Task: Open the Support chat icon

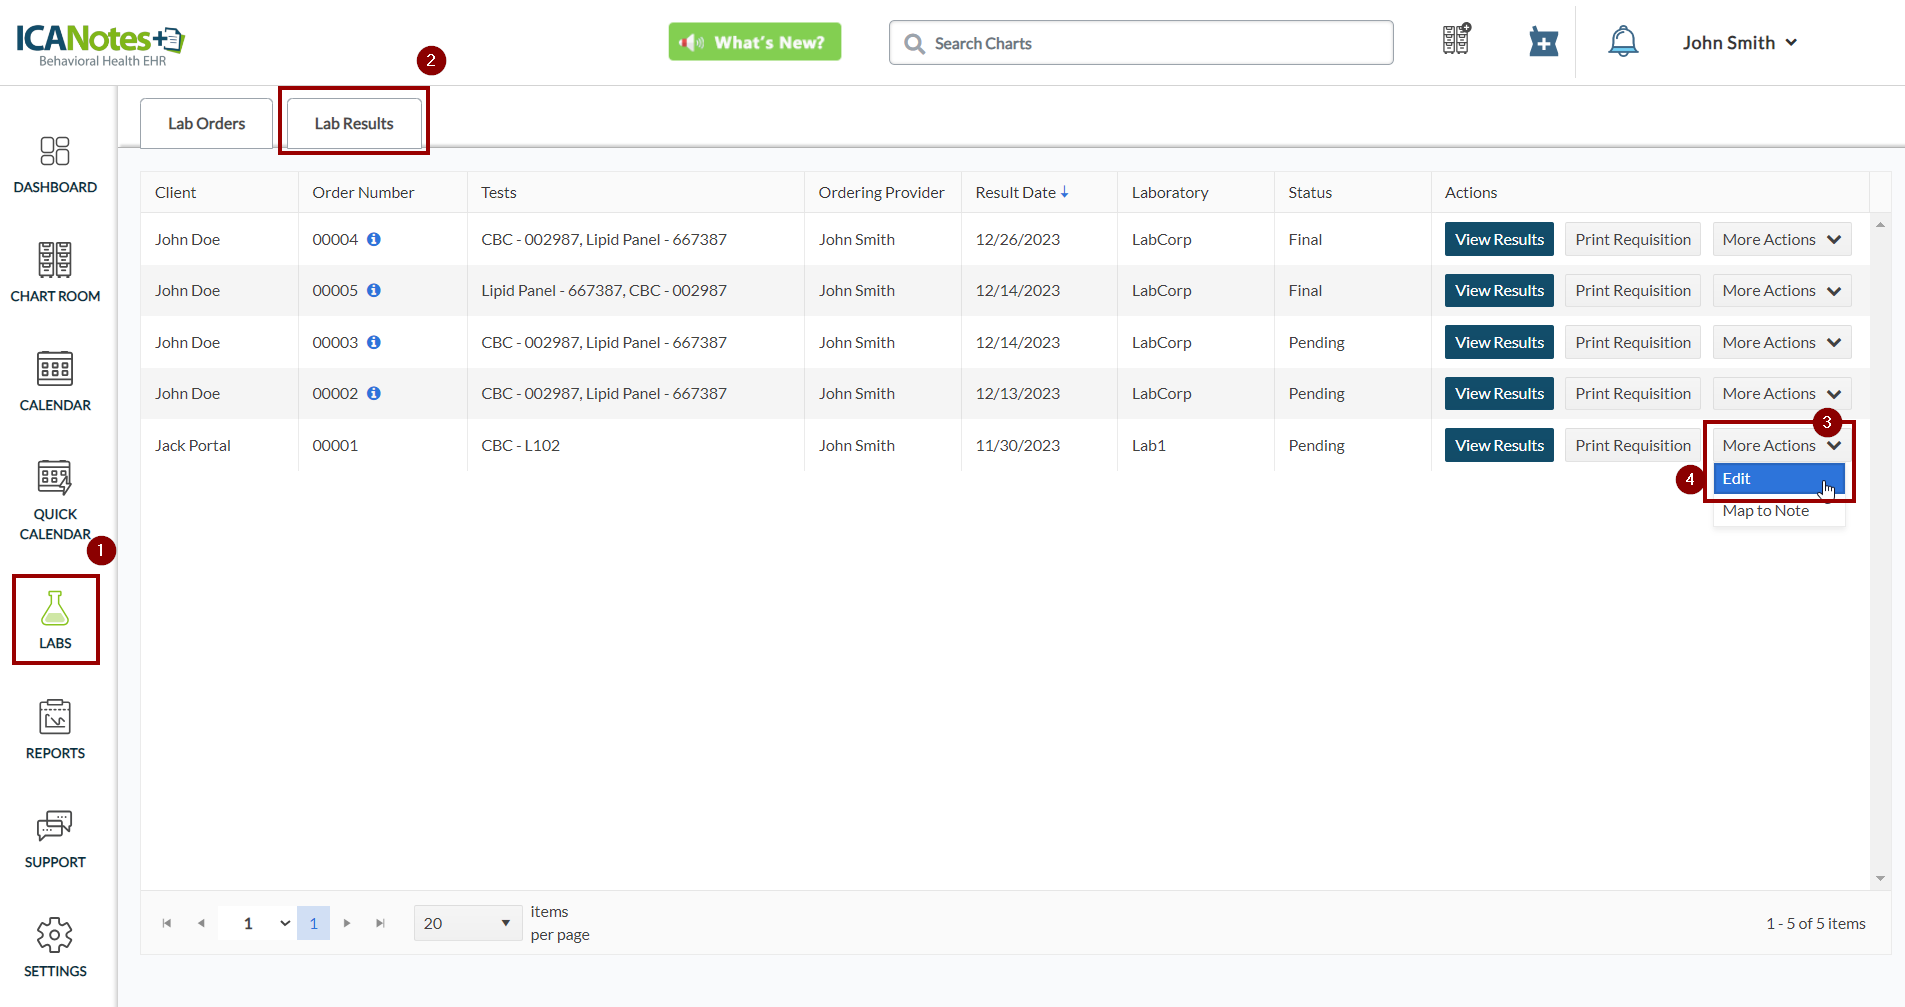Action: pyautogui.click(x=55, y=827)
